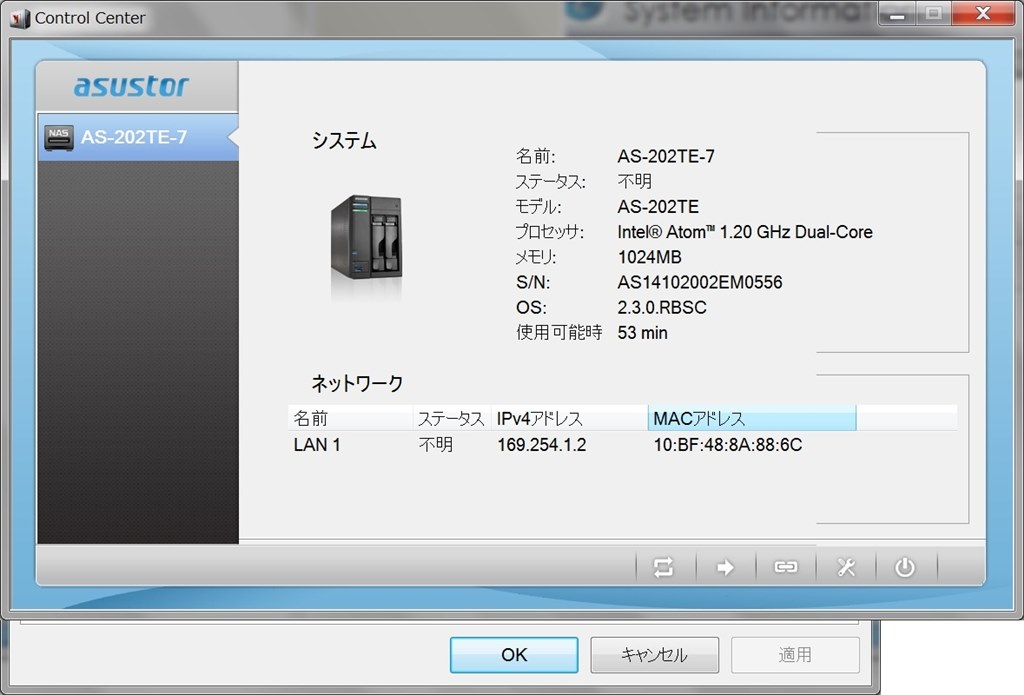Minimize the Control Center window
1024x695 pixels.
click(x=897, y=13)
